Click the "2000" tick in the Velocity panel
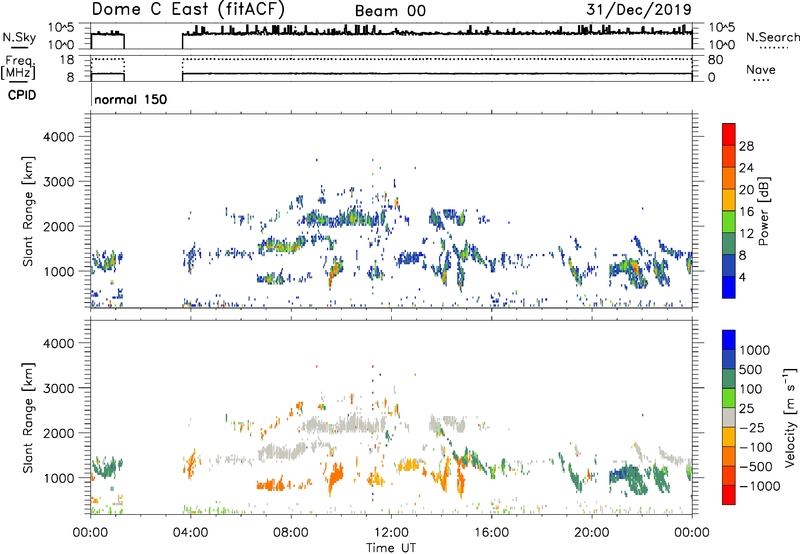800x554 pixels. coord(58,433)
